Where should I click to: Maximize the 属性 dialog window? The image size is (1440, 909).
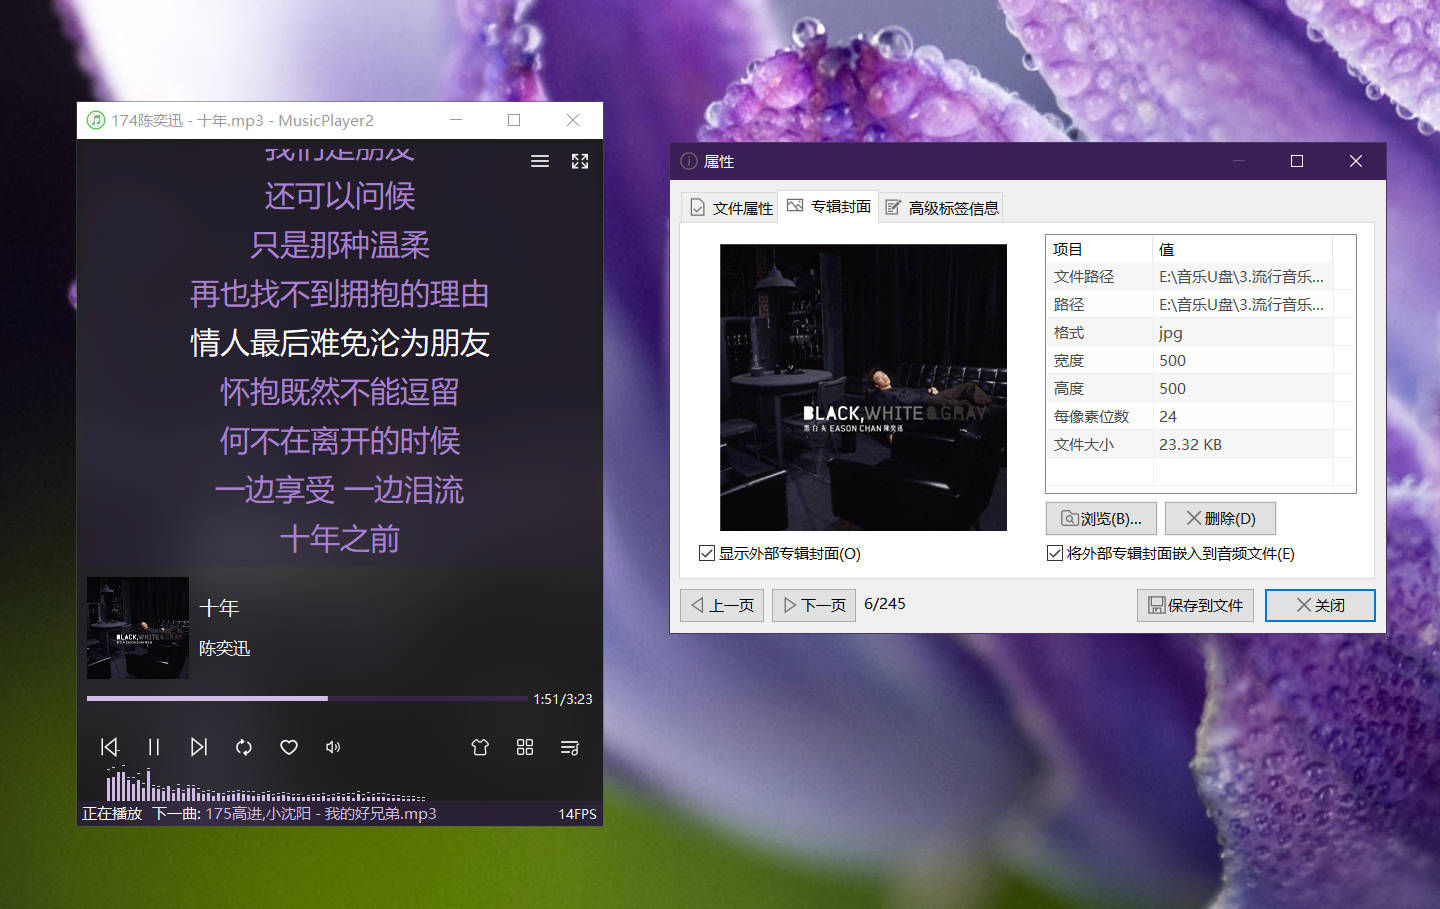click(x=1297, y=161)
